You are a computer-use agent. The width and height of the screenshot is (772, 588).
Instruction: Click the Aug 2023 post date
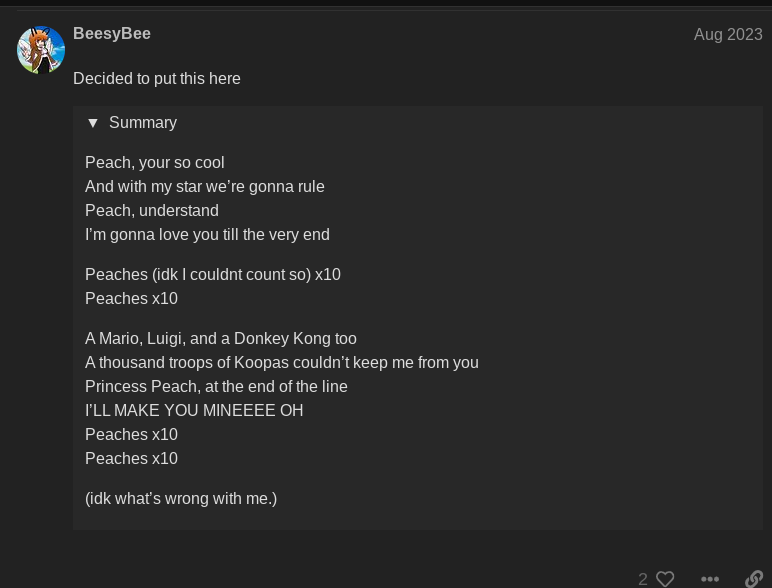coord(728,34)
